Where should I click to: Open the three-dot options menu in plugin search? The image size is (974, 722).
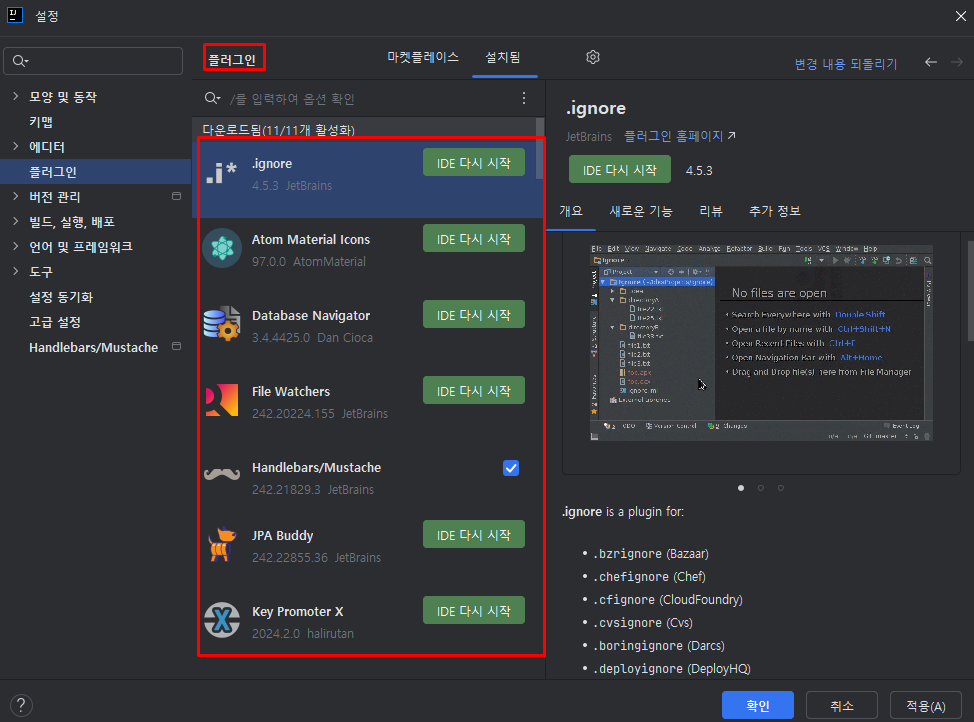[x=524, y=98]
